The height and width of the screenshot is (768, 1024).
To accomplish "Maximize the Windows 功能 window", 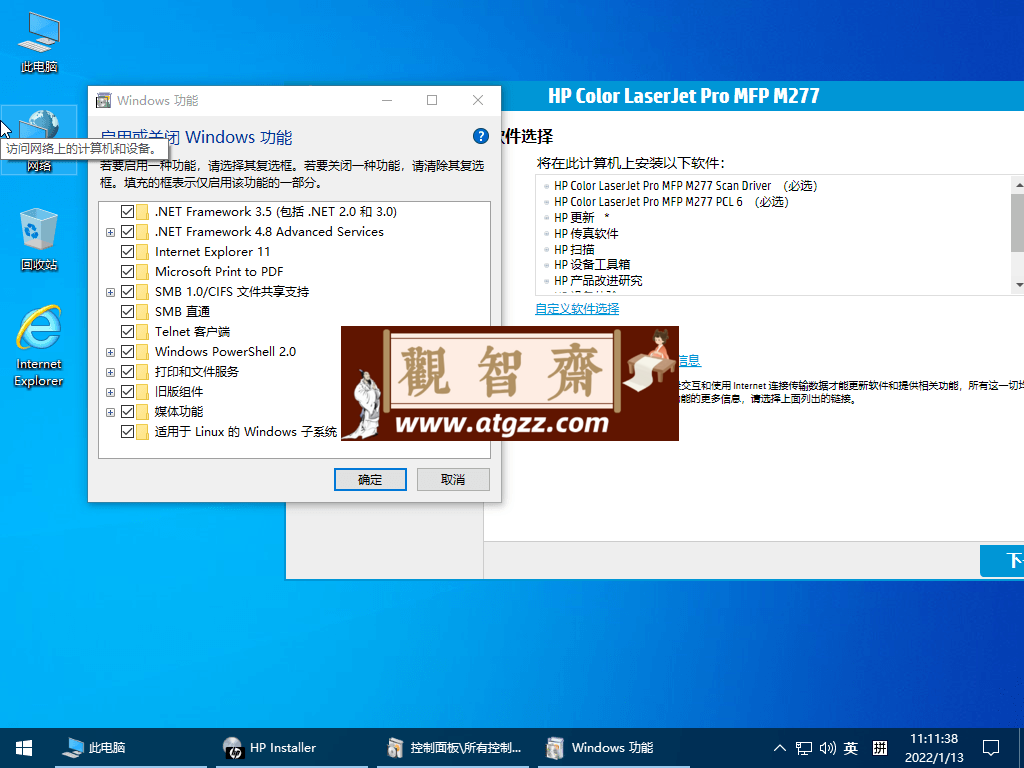I will point(432,100).
